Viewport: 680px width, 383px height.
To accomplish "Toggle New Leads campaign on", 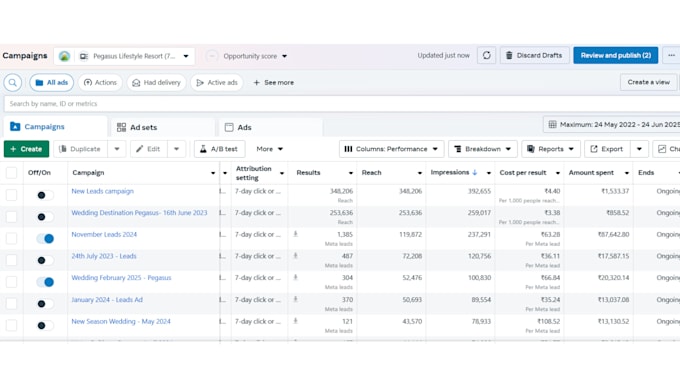I will point(45,195).
